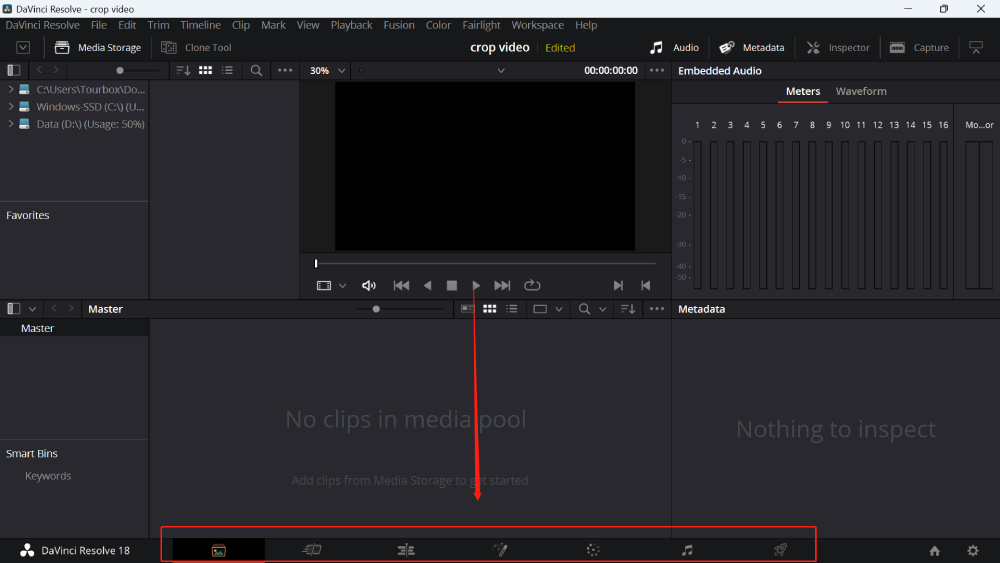Toggle loop playback
The height and width of the screenshot is (563, 1000).
coord(532,286)
